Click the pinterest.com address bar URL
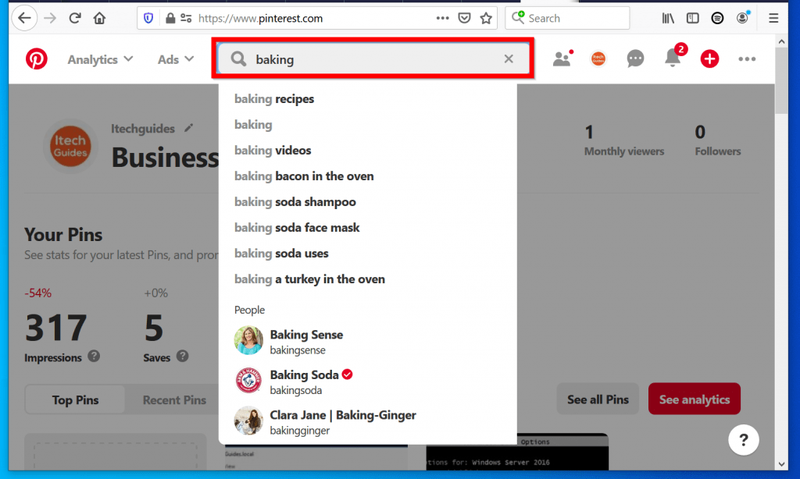The height and width of the screenshot is (479, 800). pyautogui.click(x=260, y=18)
